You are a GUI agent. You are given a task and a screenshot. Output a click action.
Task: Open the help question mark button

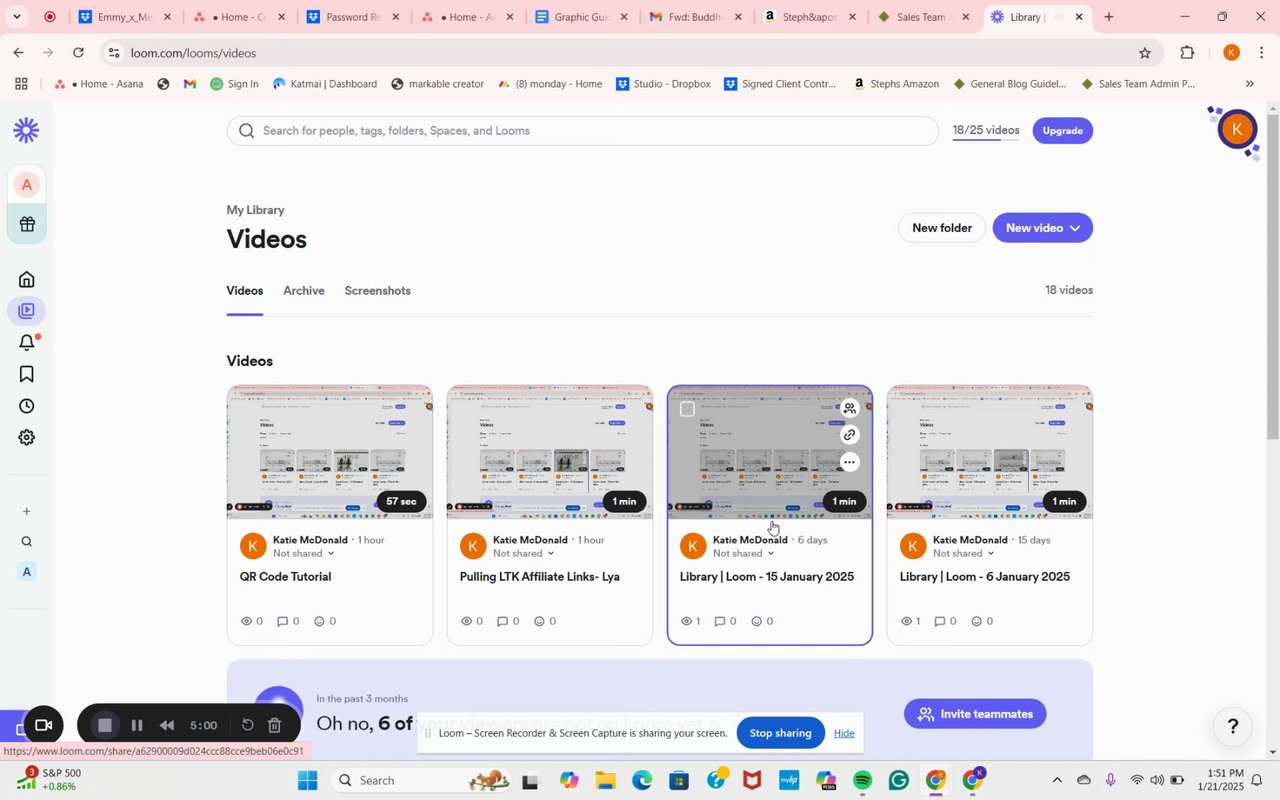1233,727
